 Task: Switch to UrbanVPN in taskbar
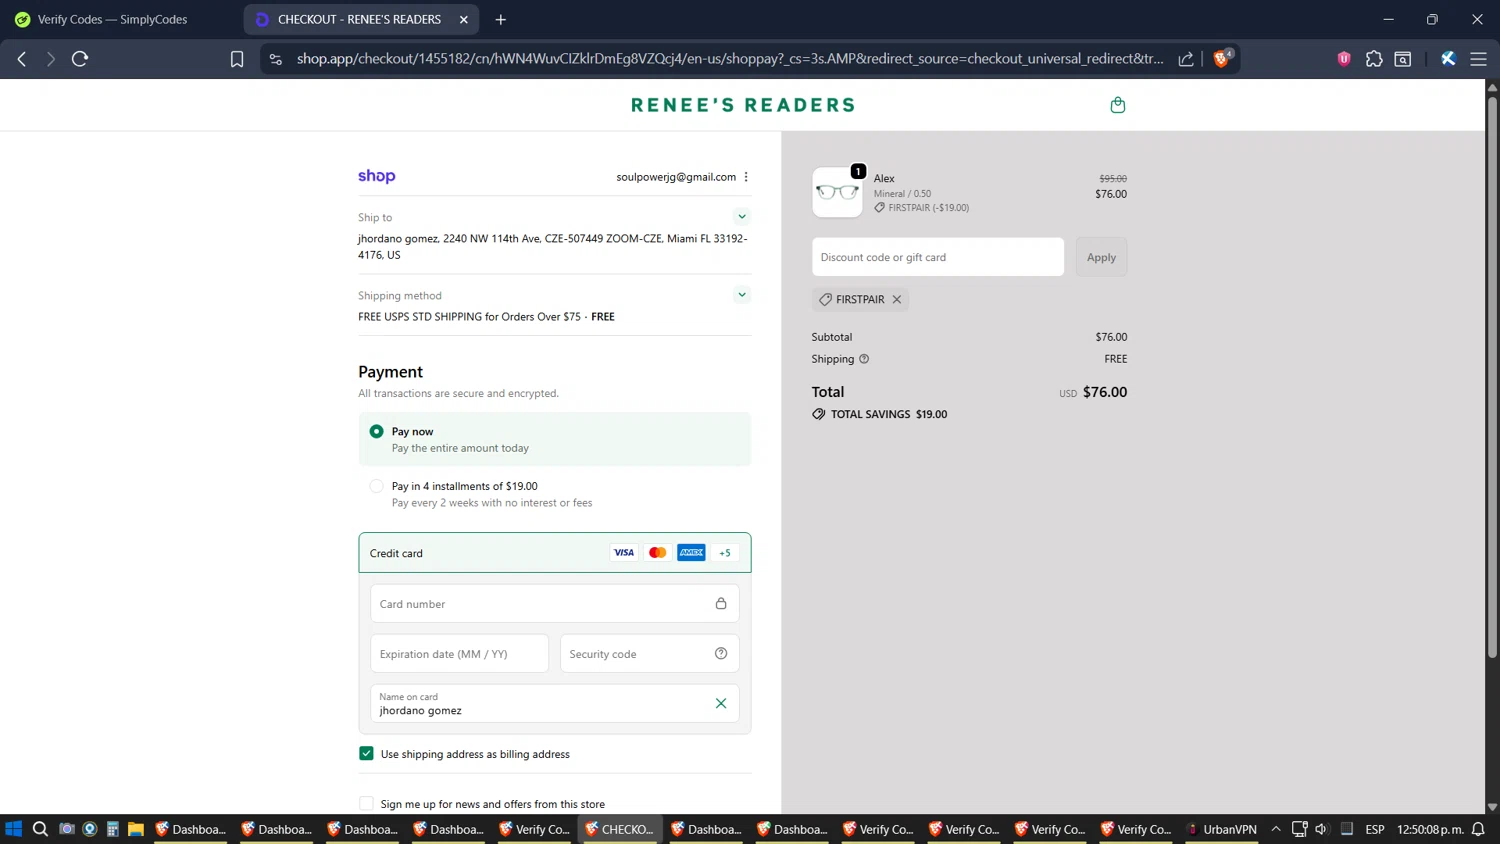1221,829
